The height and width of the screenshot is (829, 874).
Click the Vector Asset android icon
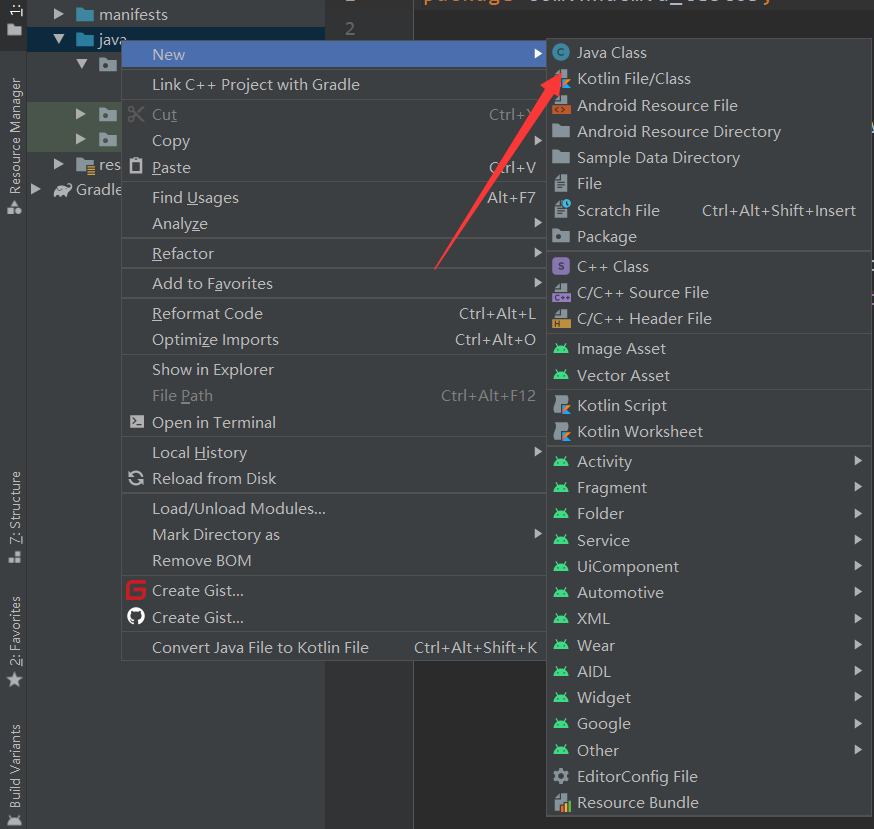tap(561, 375)
